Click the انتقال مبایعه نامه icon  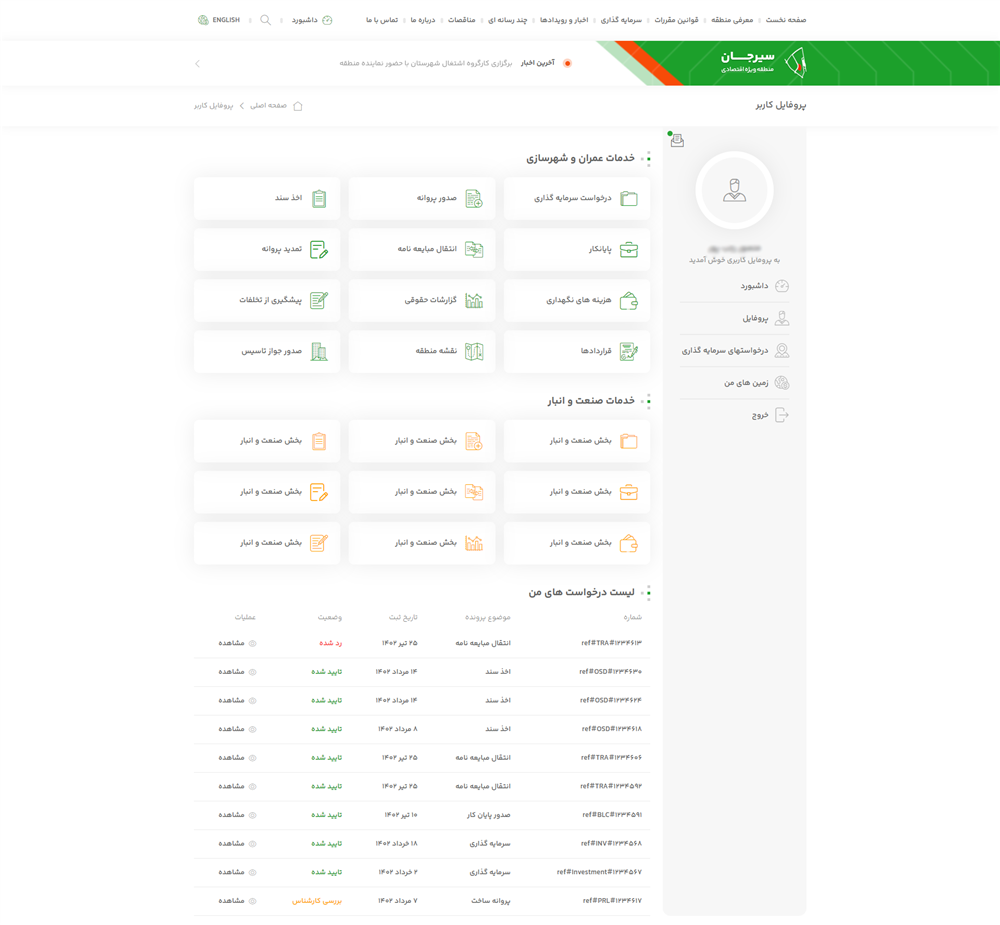coord(474,249)
